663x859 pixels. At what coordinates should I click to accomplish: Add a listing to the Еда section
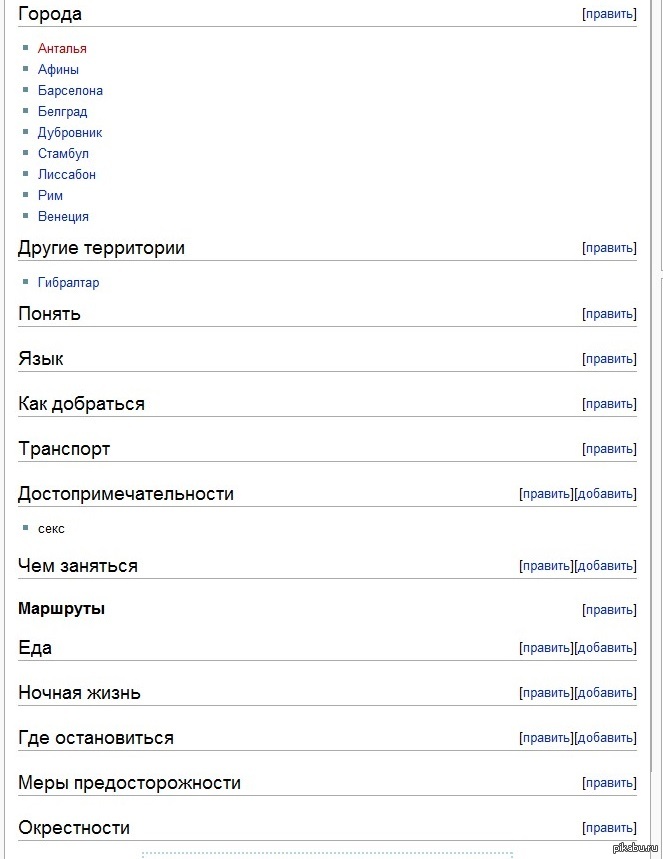tap(606, 648)
